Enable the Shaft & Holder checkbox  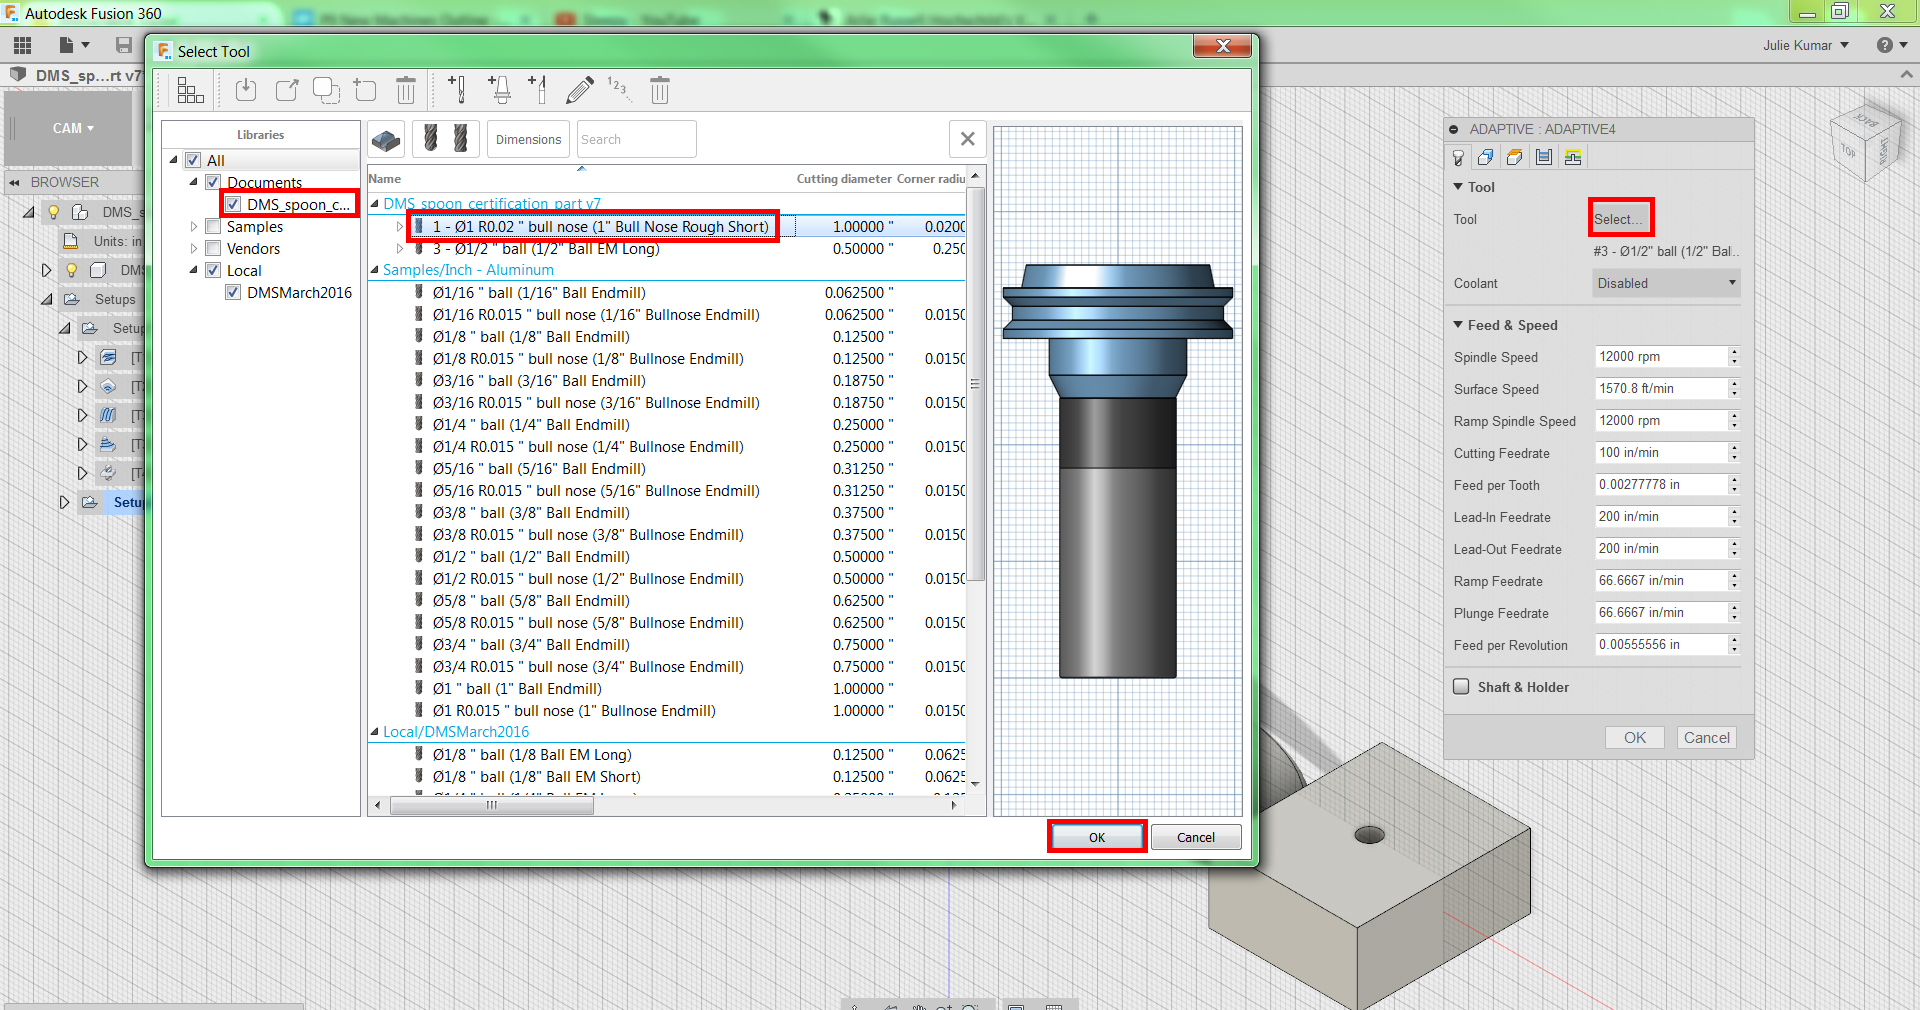coord(1461,687)
